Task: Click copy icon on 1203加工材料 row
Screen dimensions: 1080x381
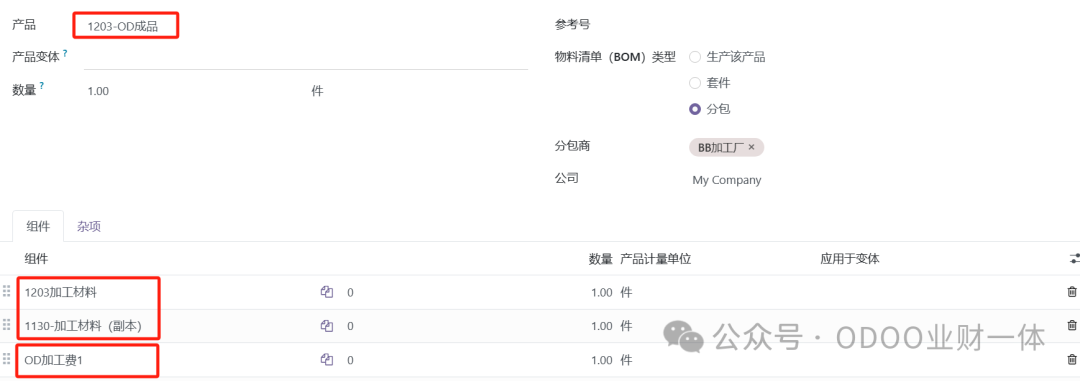Action: 326,292
